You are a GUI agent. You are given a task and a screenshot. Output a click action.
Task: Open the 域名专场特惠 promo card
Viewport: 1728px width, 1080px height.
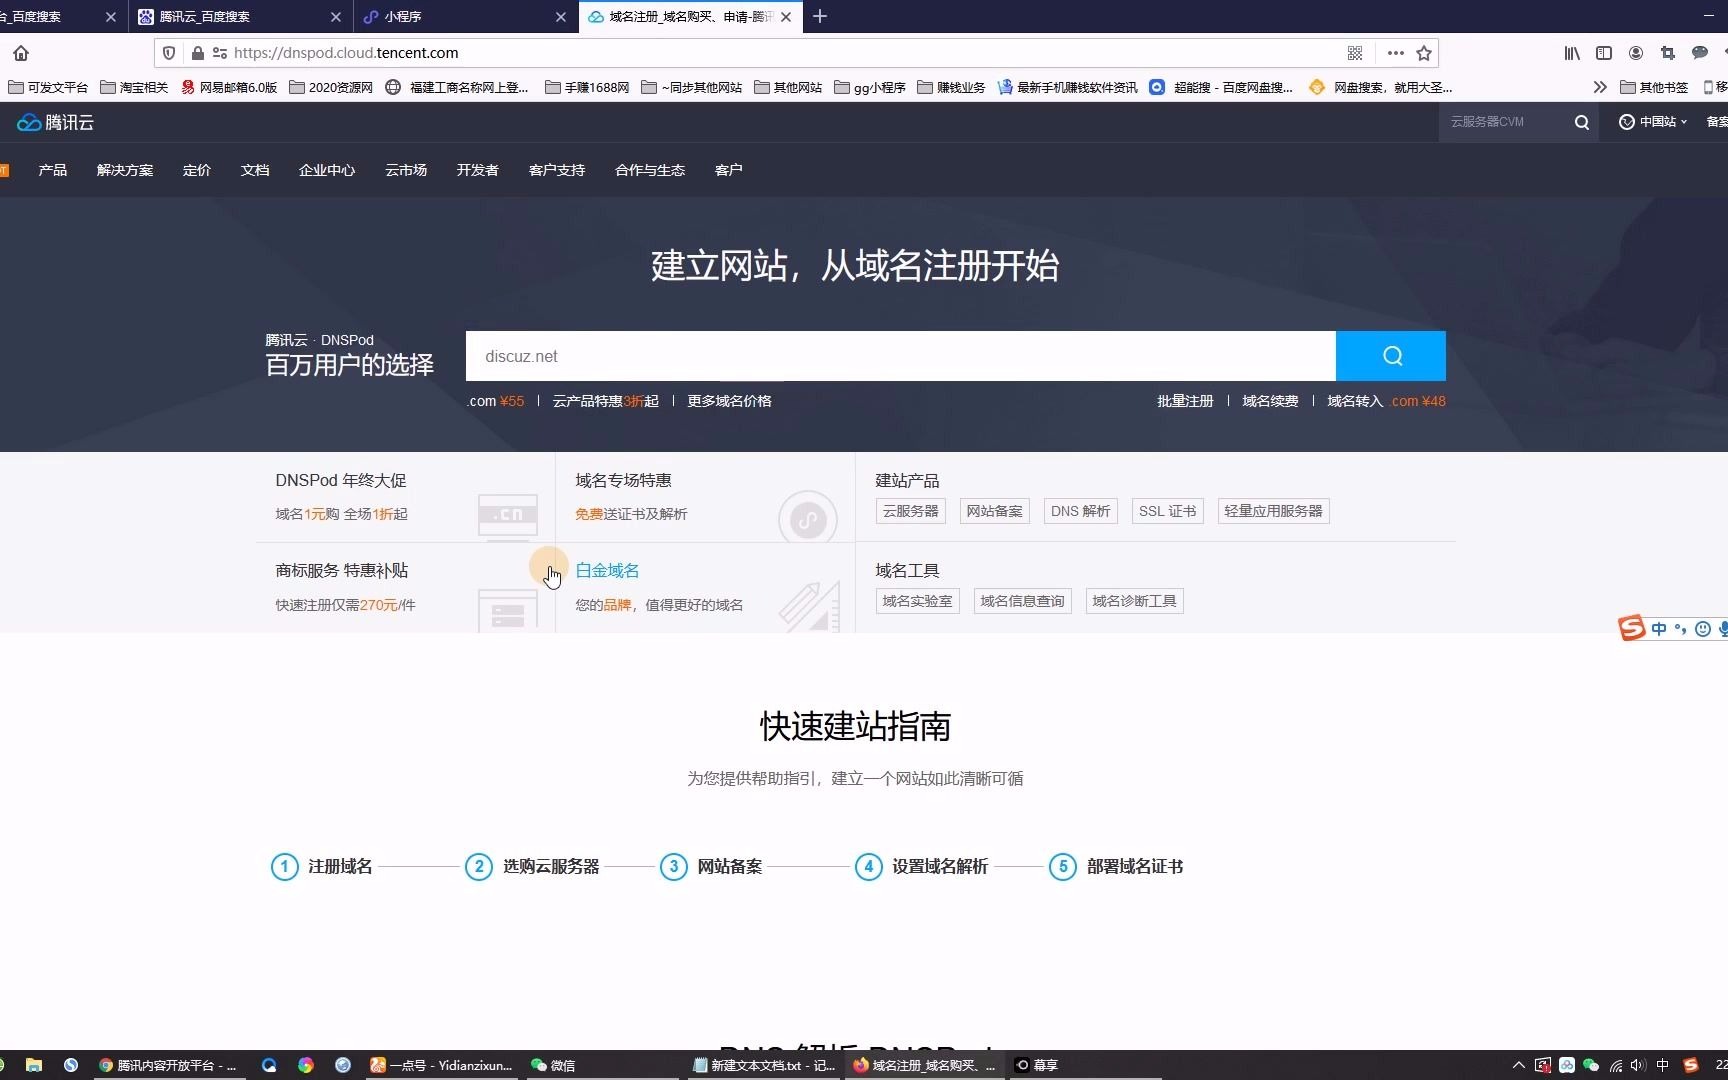pos(705,497)
